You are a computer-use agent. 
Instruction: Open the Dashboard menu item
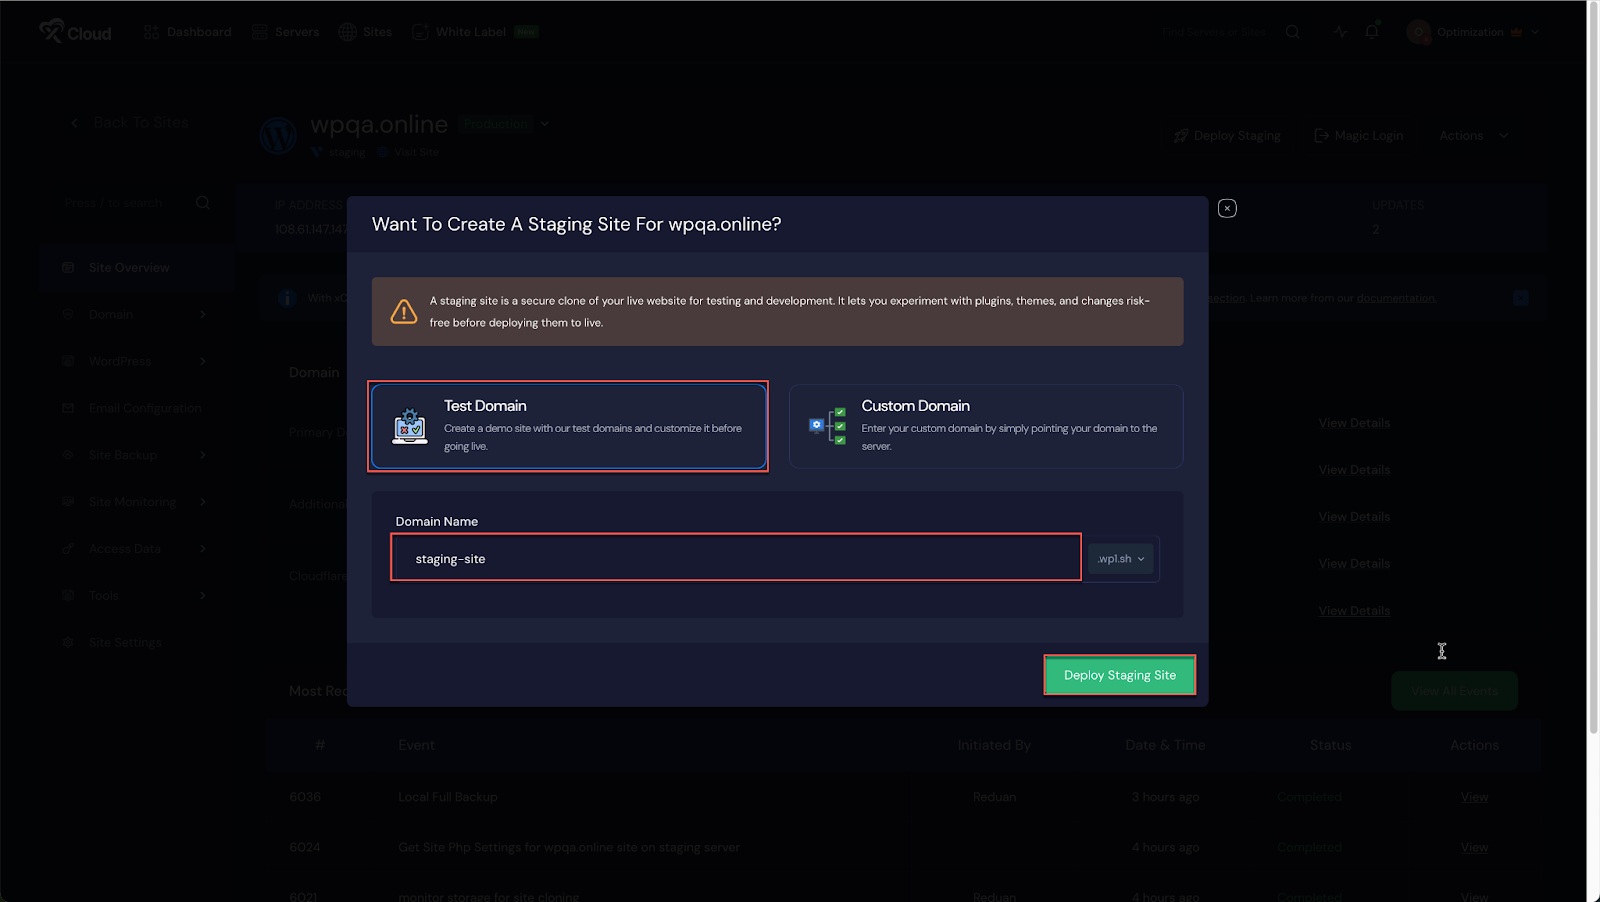pos(188,32)
